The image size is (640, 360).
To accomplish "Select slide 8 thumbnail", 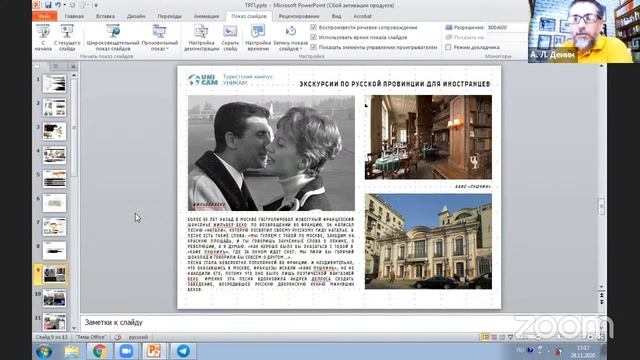I will (54, 251).
